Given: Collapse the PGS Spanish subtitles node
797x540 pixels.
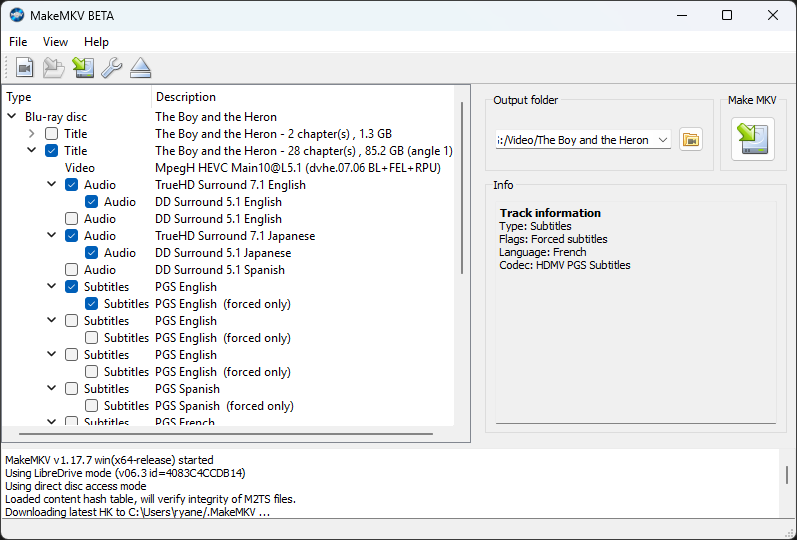Looking at the screenshot, I should point(51,388).
